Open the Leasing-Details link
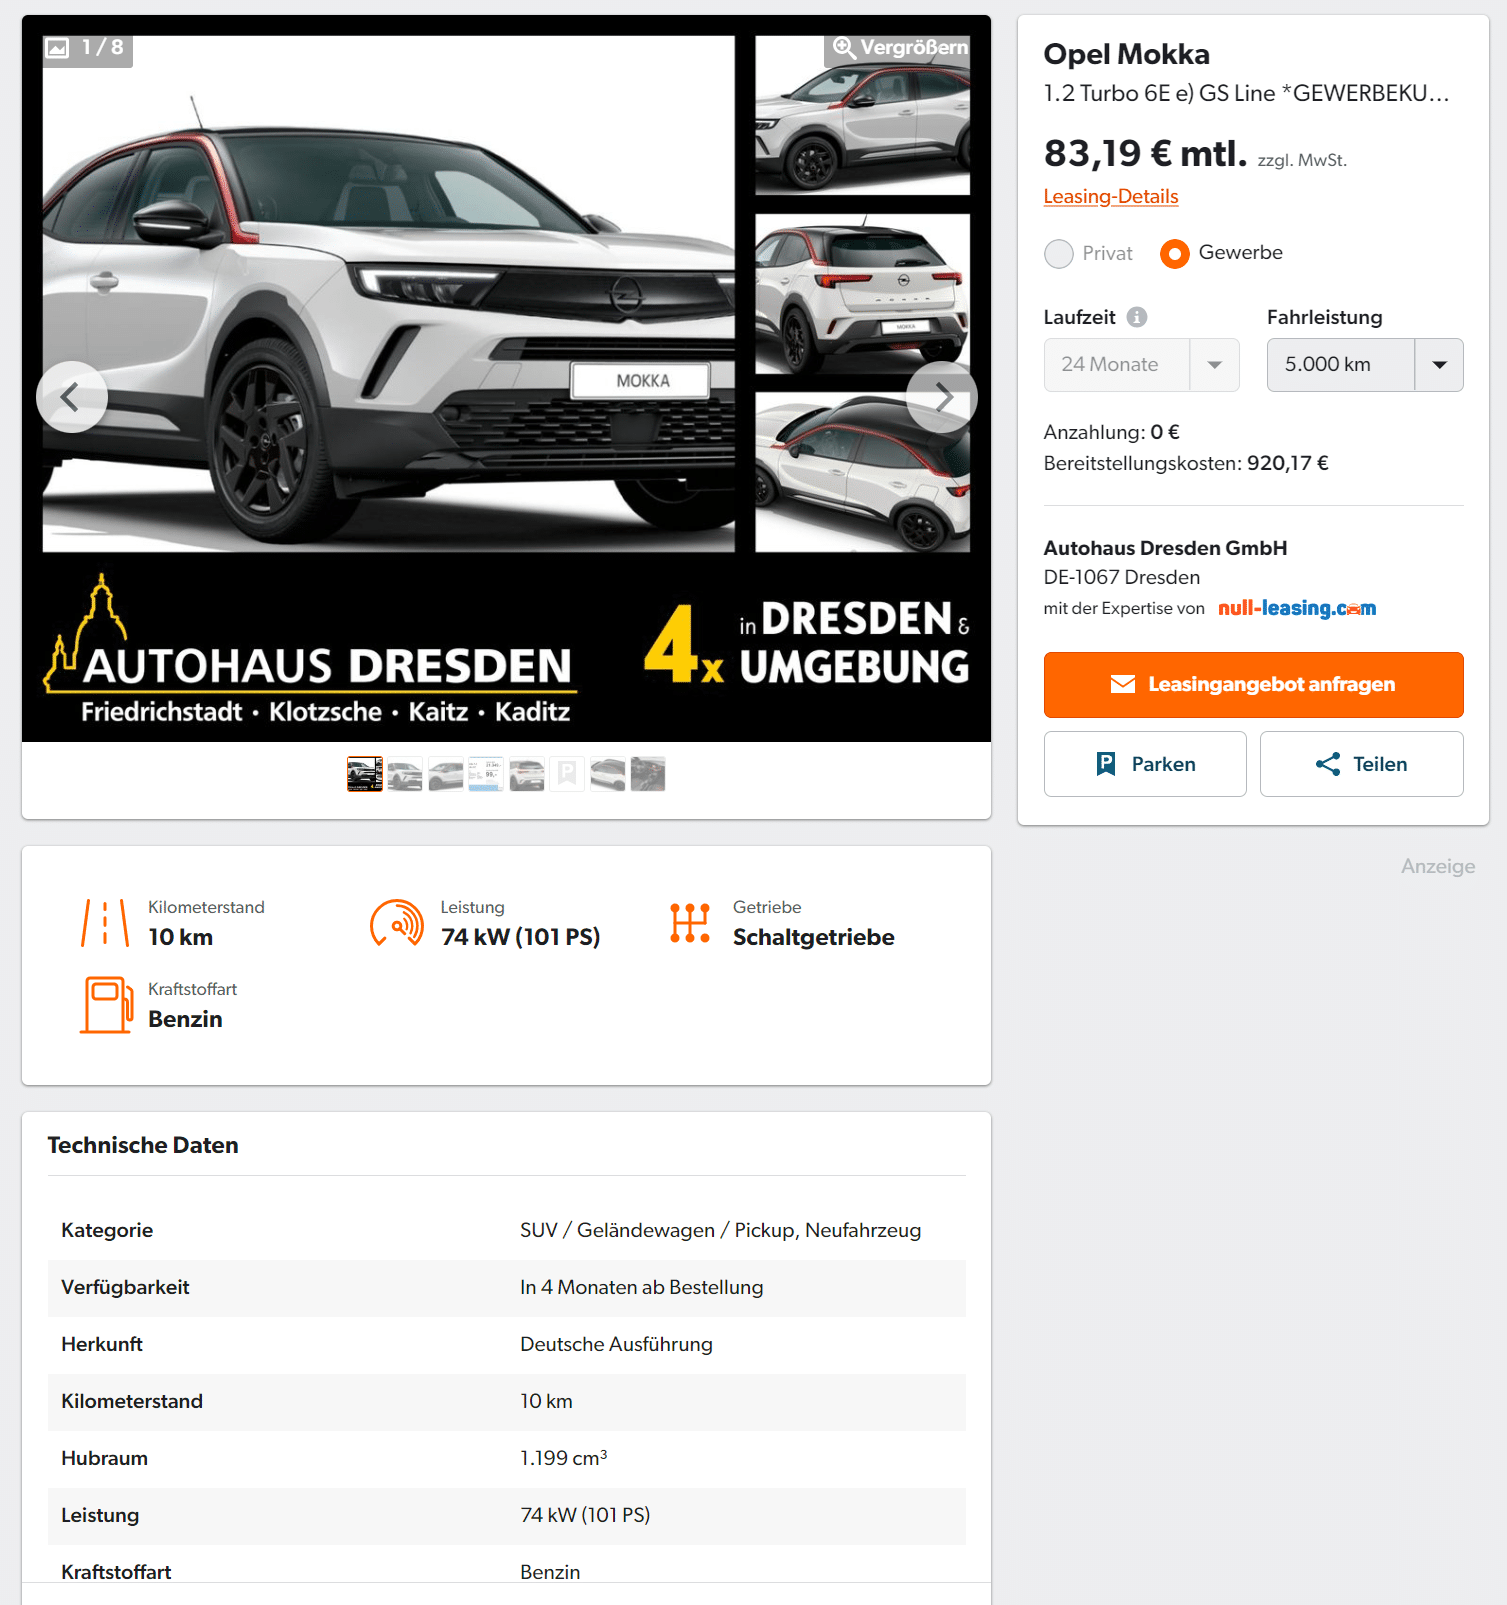Screen dimensions: 1507x1605 point(1111,197)
